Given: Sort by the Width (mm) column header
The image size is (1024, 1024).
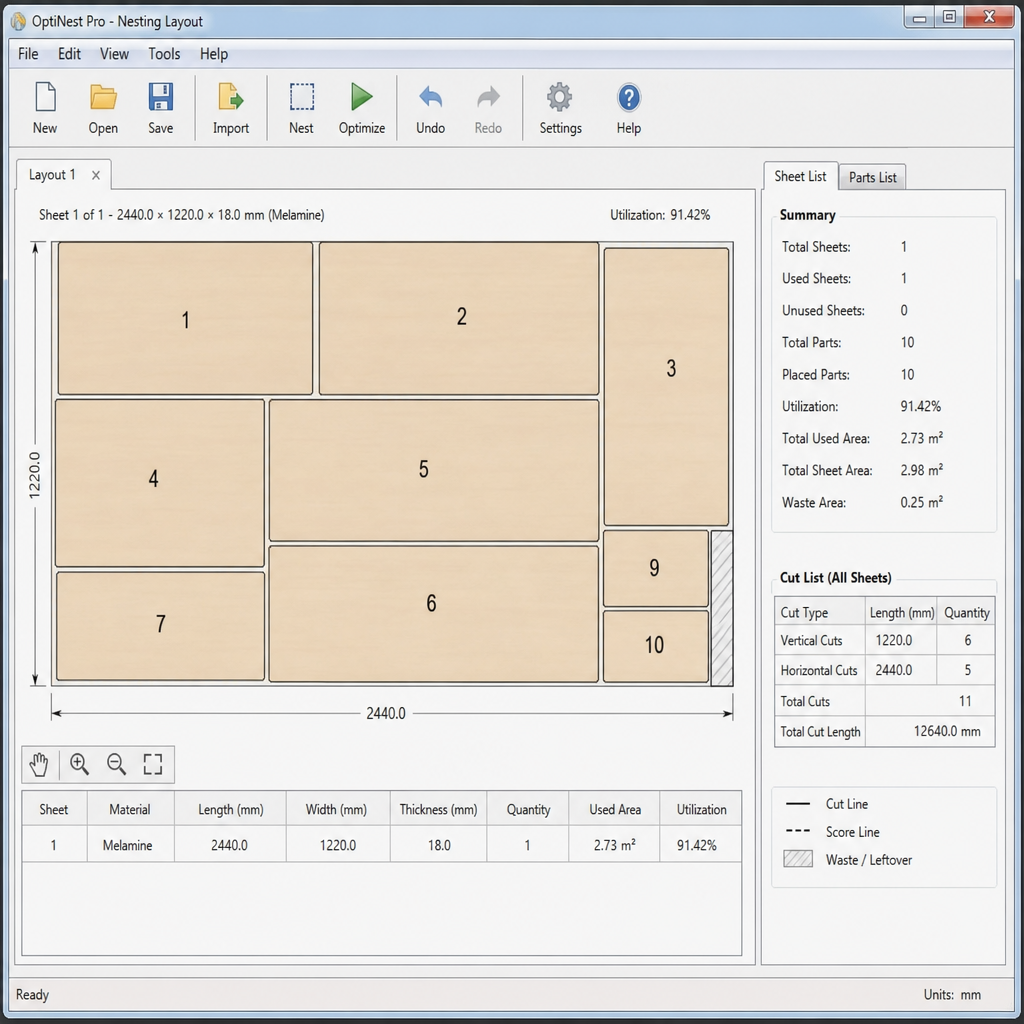Looking at the screenshot, I should tap(336, 809).
